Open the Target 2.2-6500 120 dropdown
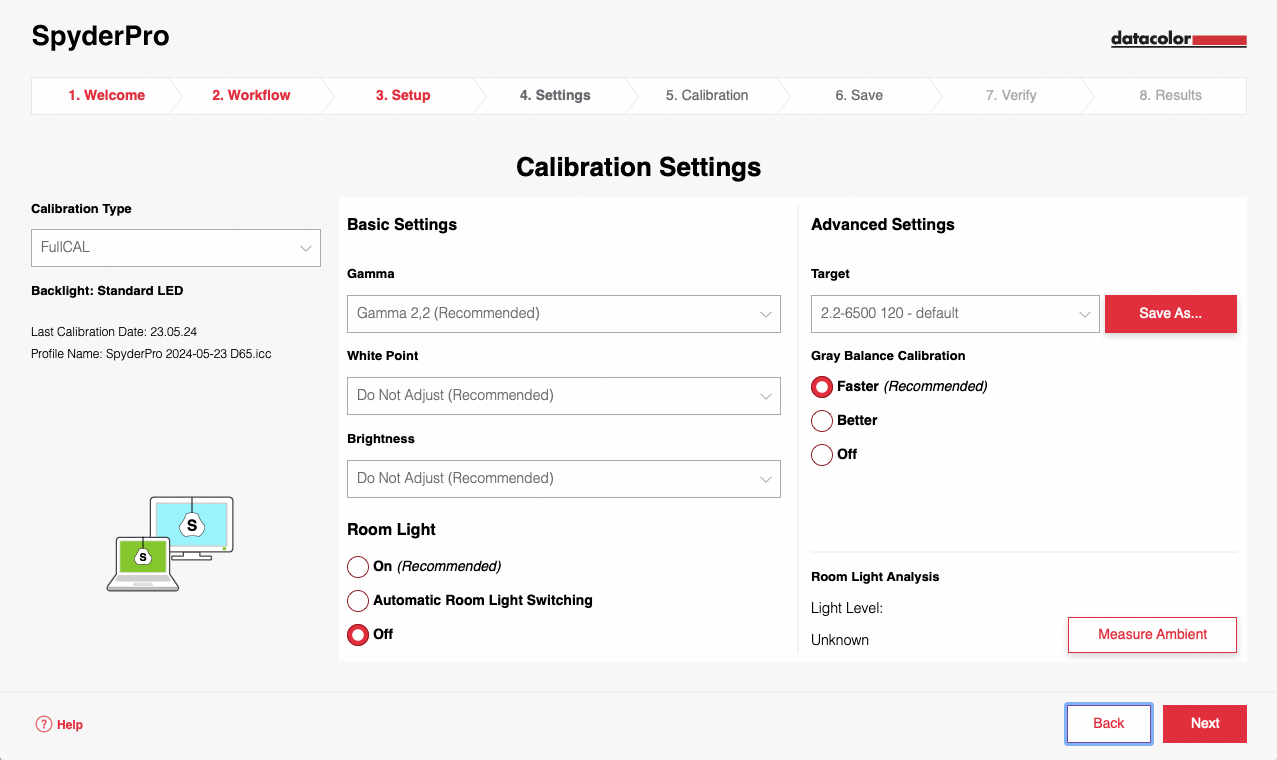The width and height of the screenshot is (1277, 760). pyautogui.click(x=955, y=314)
